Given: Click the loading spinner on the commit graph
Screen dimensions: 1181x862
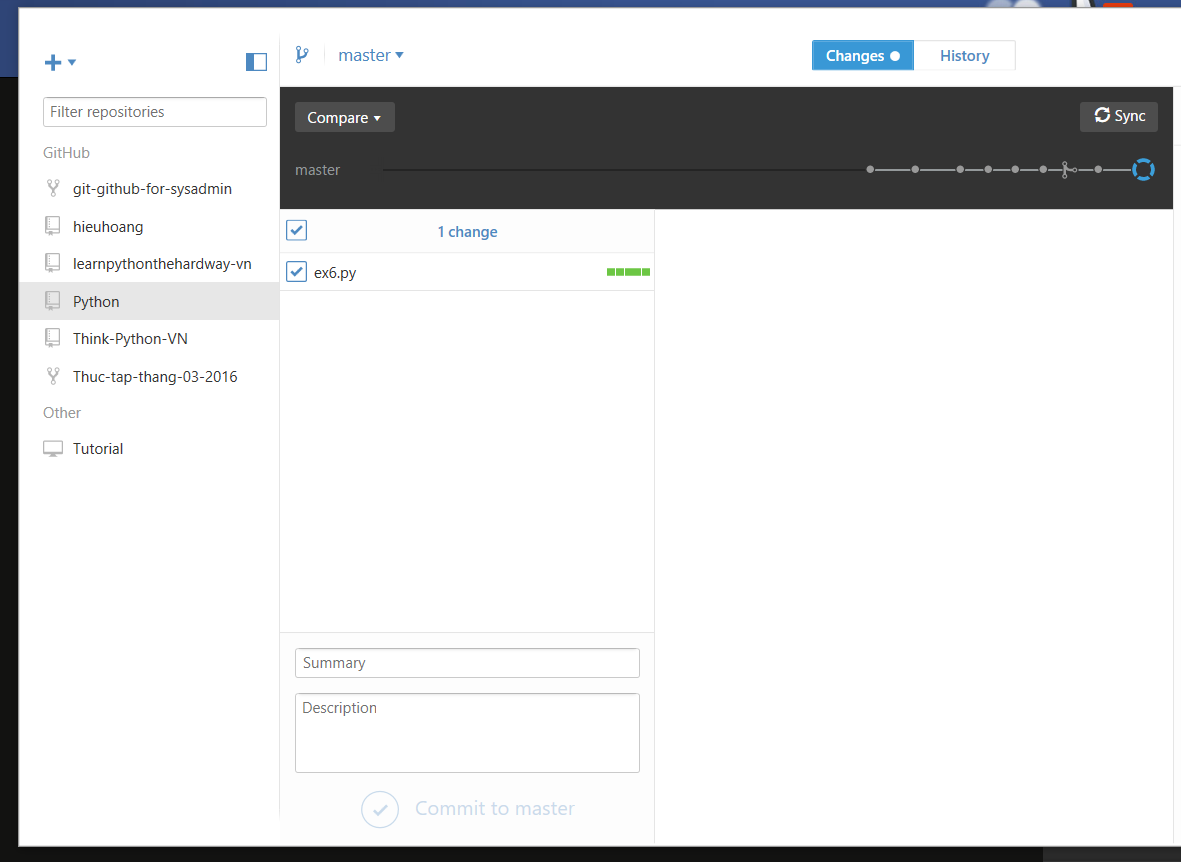Looking at the screenshot, I should (1142, 169).
